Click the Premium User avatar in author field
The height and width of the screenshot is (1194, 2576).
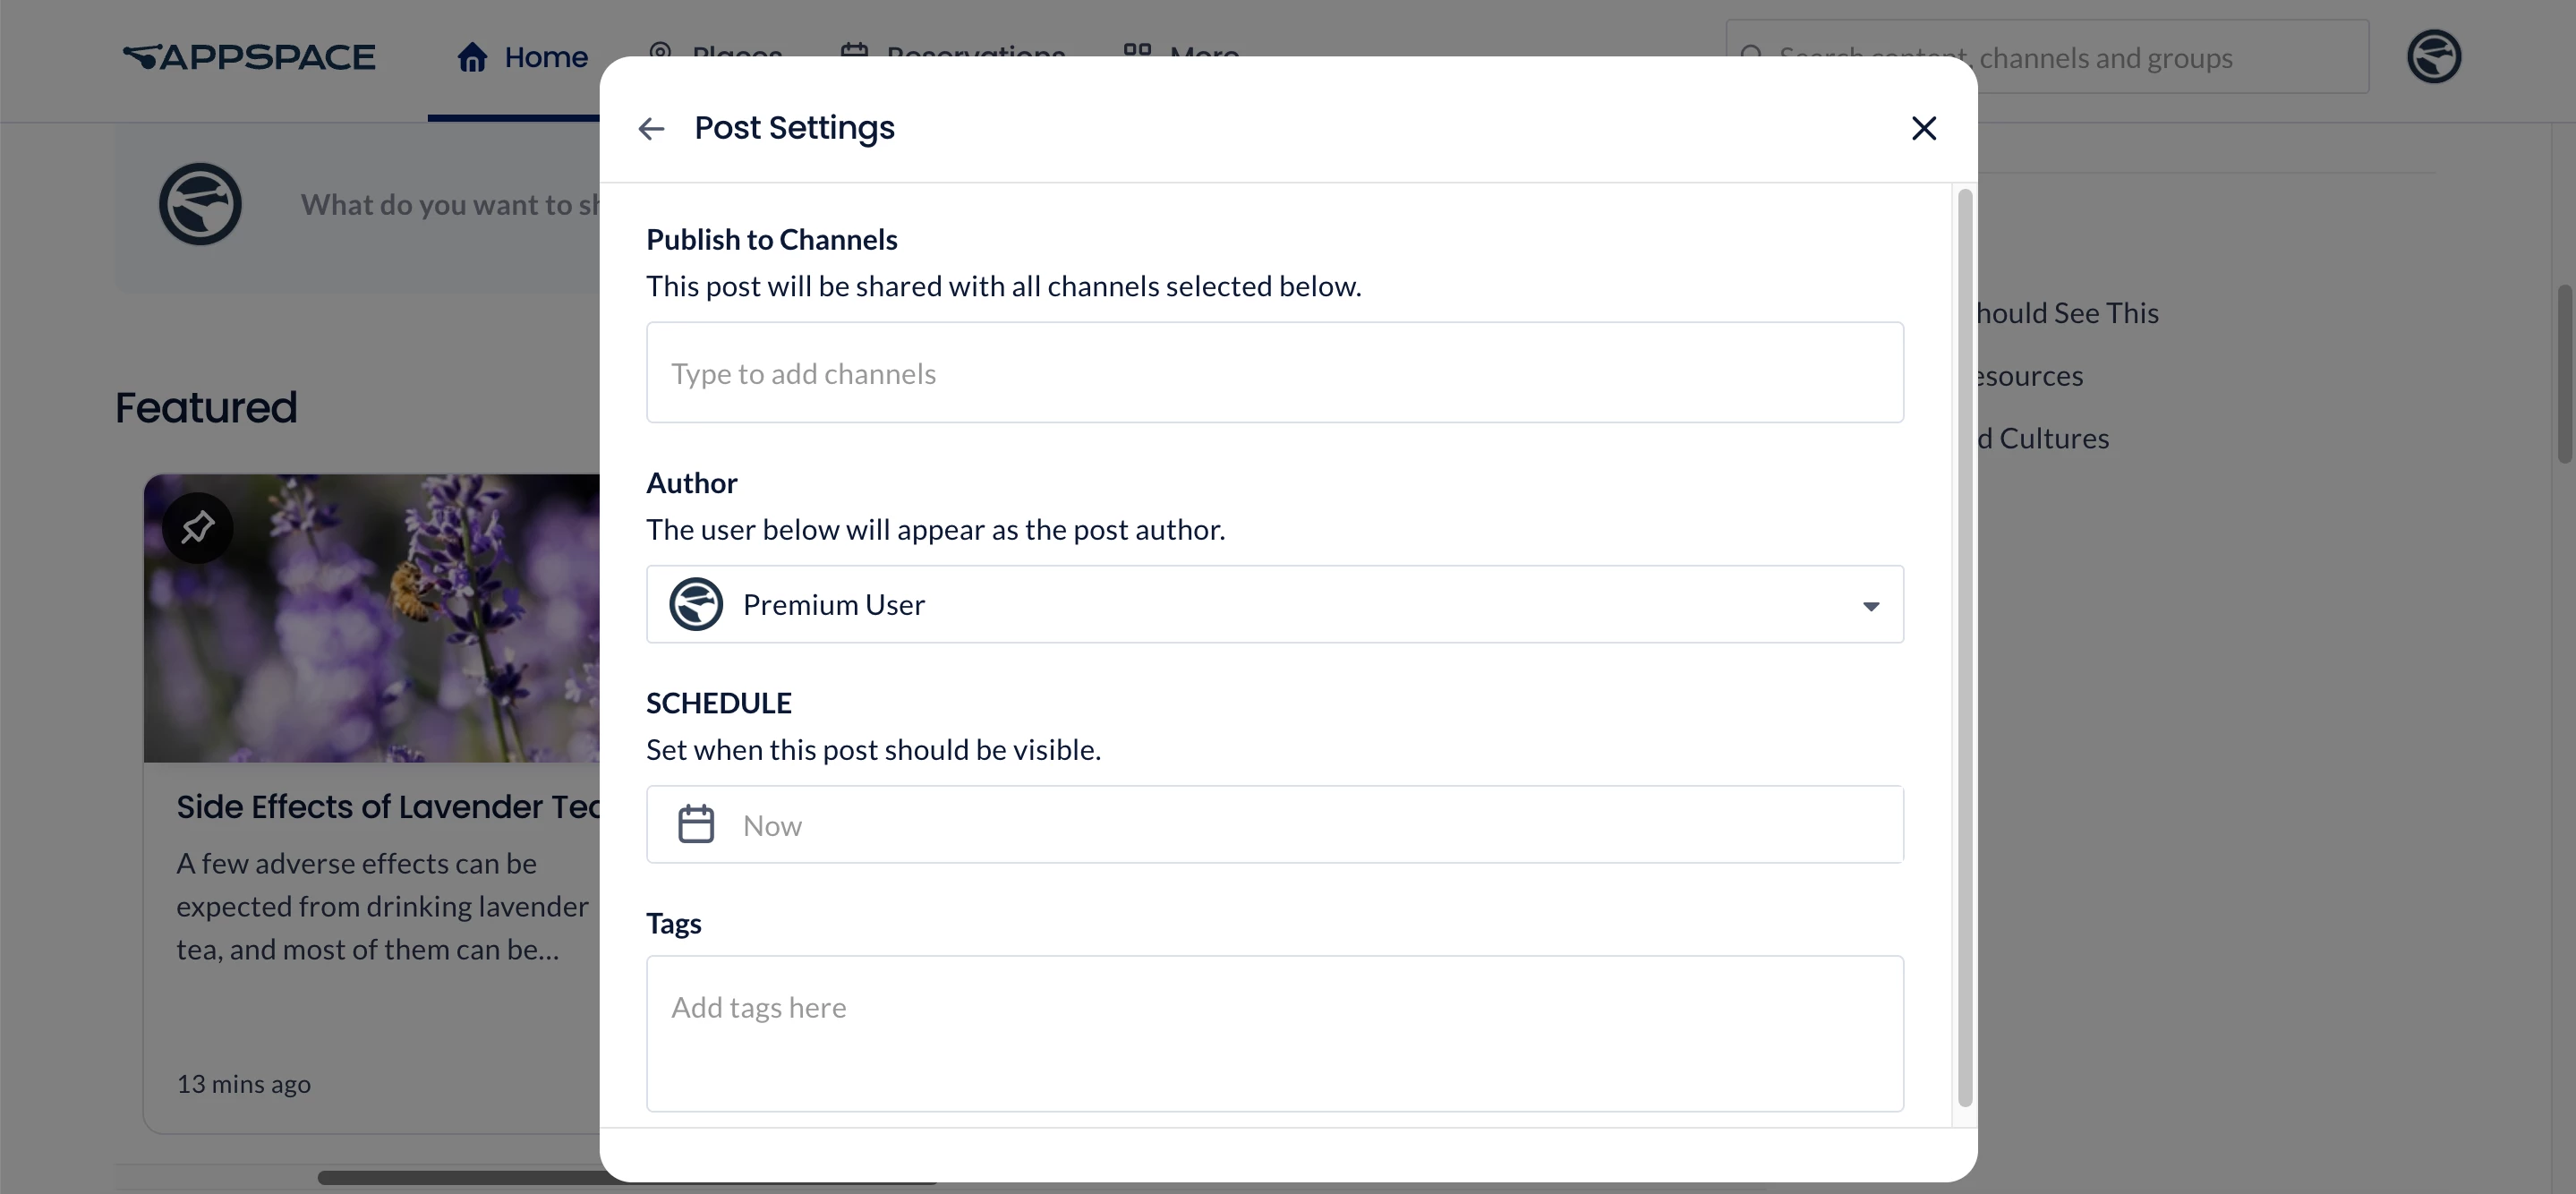click(696, 604)
